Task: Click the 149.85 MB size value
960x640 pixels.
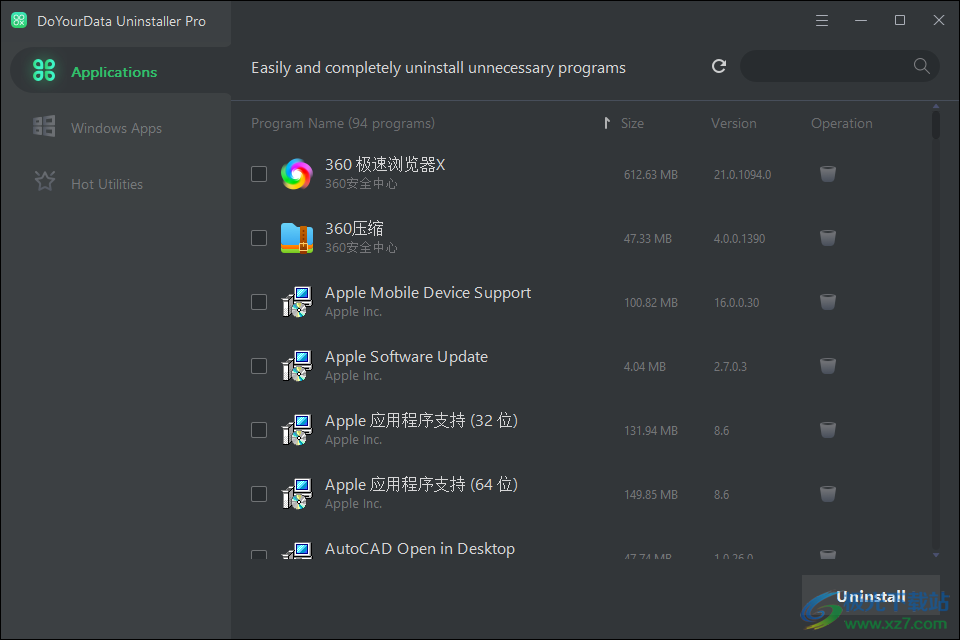Action: tap(651, 494)
